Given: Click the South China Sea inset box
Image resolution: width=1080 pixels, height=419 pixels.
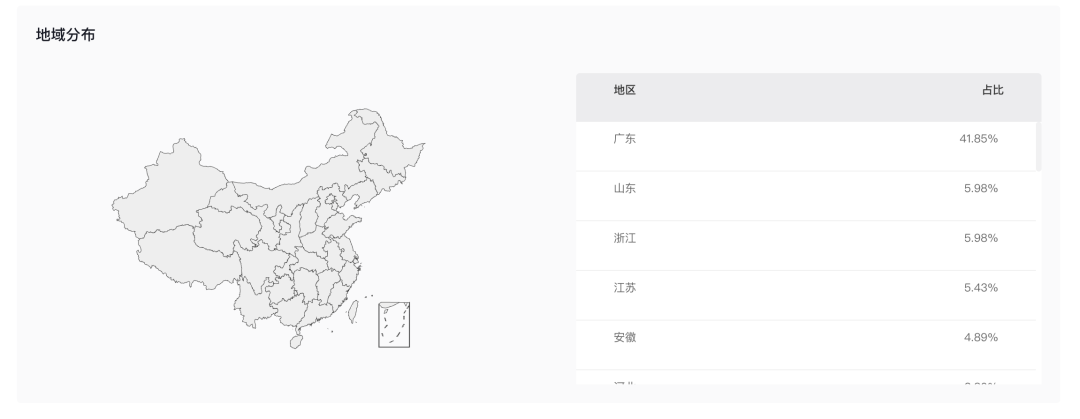Looking at the screenshot, I should (394, 325).
